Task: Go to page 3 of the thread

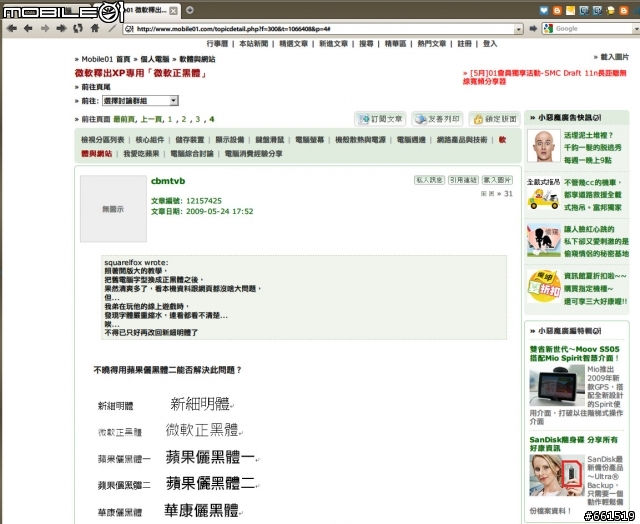Action: point(198,119)
